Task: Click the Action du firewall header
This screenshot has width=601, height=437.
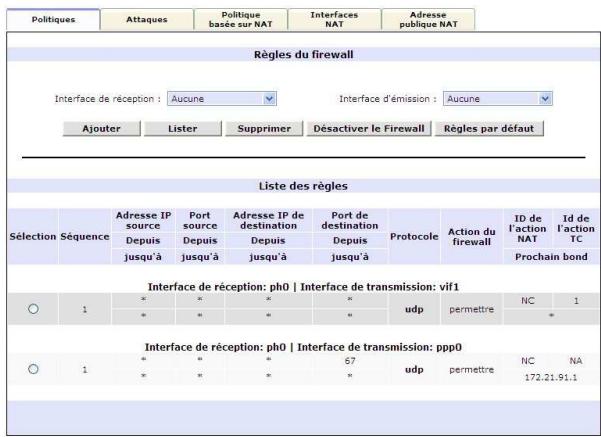Action: [472, 237]
